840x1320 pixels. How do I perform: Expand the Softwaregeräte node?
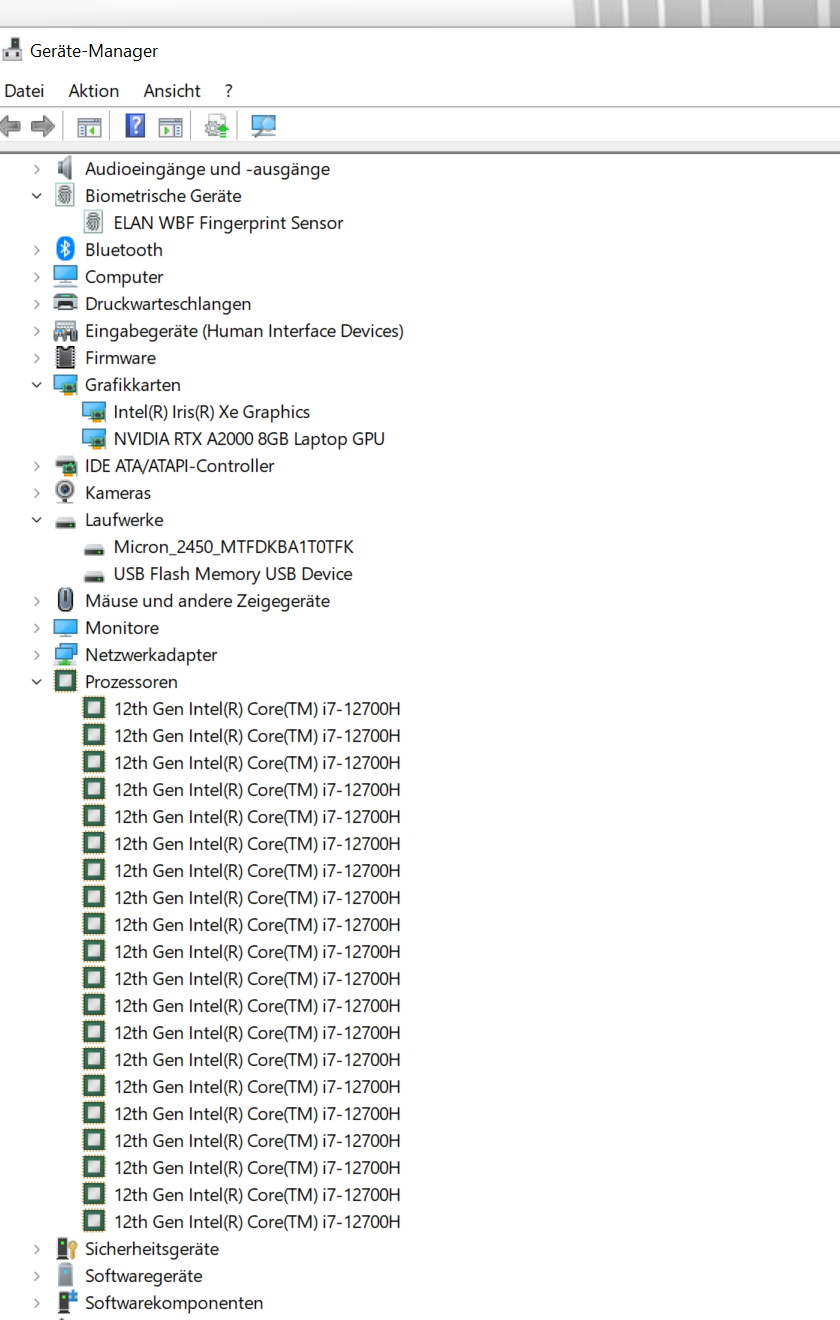[37, 1276]
